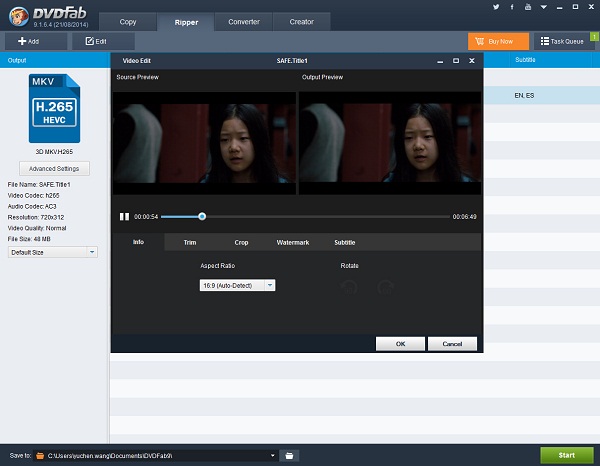This screenshot has width=600, height=466.
Task: Browse for save folder icon
Action: click(288, 455)
